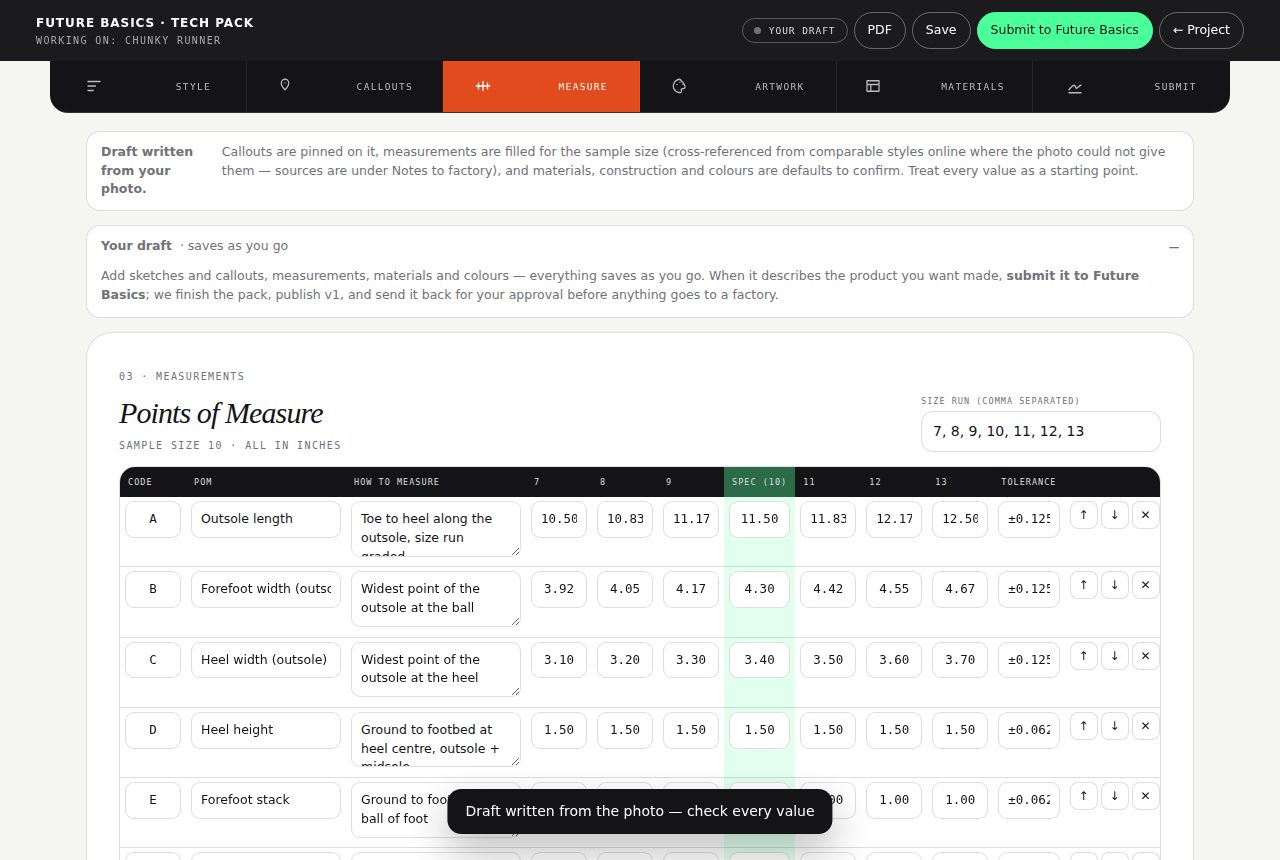Move row A Outsole length down
This screenshot has height=860, width=1280.
[x=1115, y=515]
